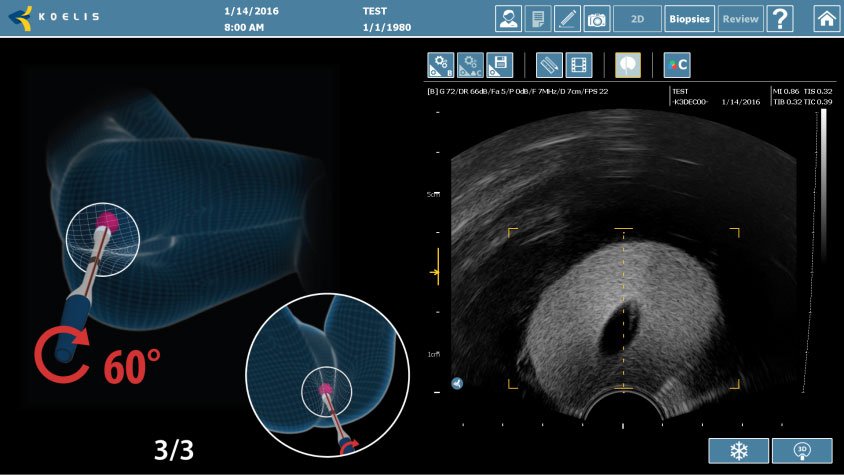Image resolution: width=844 pixels, height=475 pixels.
Task: Open the Review tab
Action: [x=741, y=19]
